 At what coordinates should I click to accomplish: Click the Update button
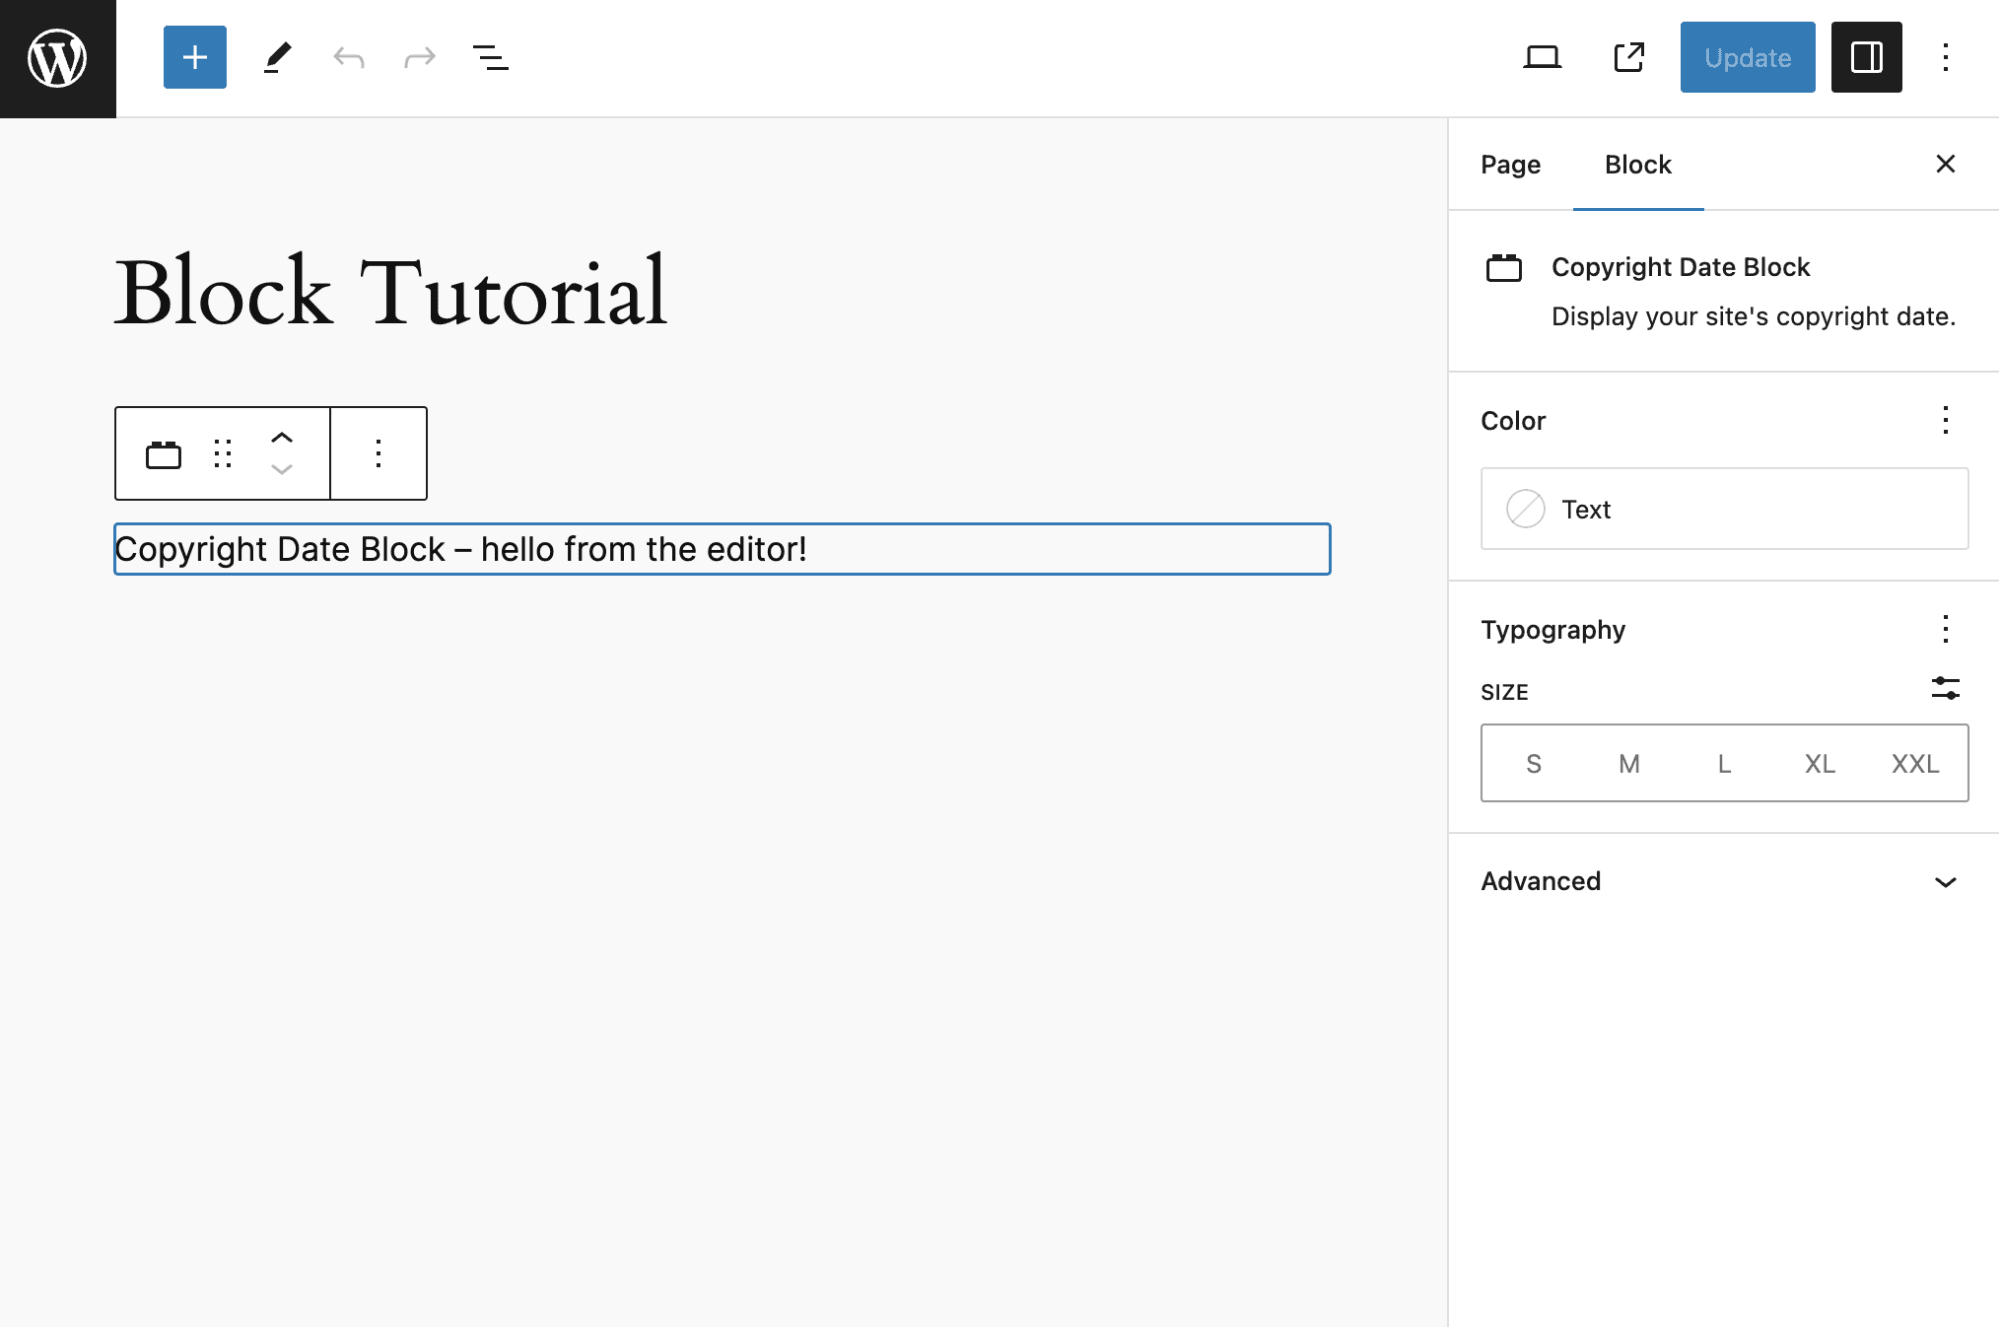pyautogui.click(x=1746, y=57)
